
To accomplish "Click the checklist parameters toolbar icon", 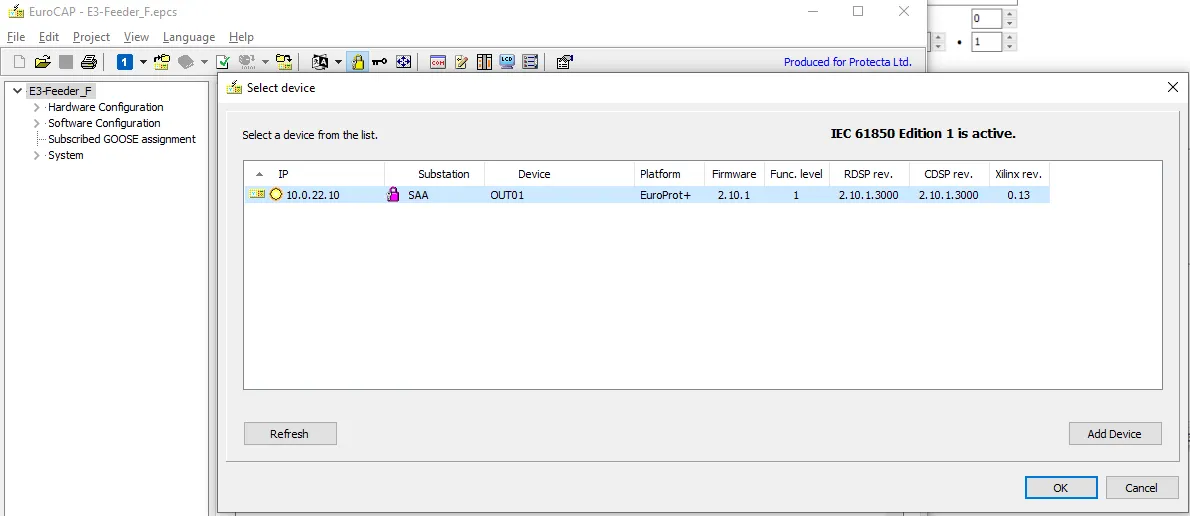I will (x=530, y=62).
